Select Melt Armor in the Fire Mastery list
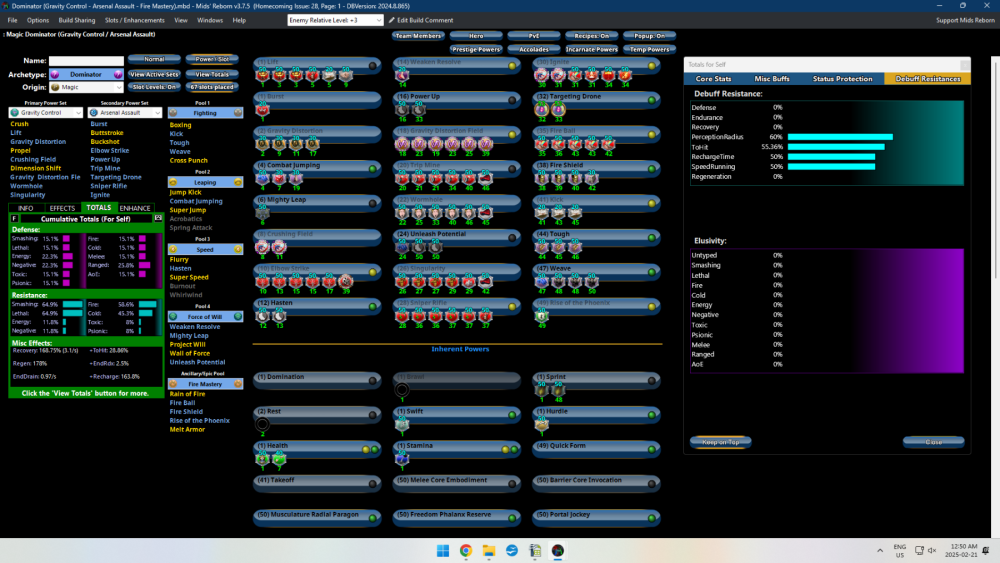Viewport: 1000px width, 563px height. pos(187,430)
